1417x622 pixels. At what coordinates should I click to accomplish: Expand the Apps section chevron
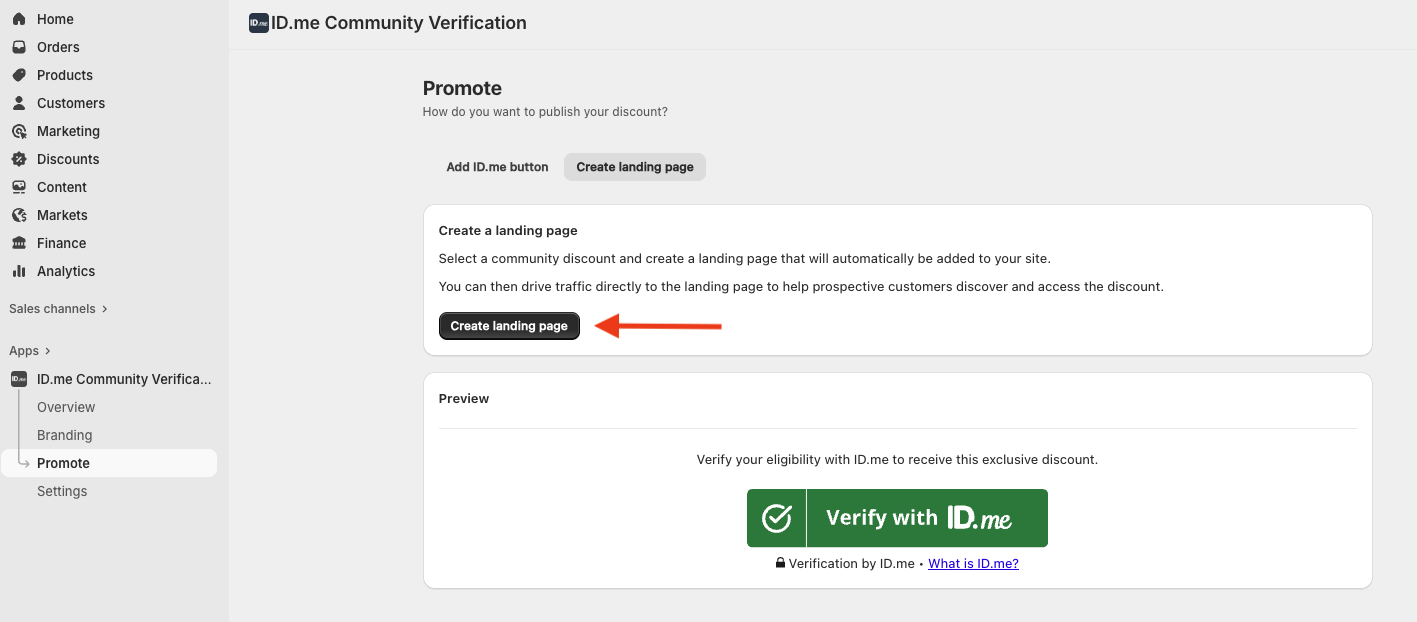(47, 351)
